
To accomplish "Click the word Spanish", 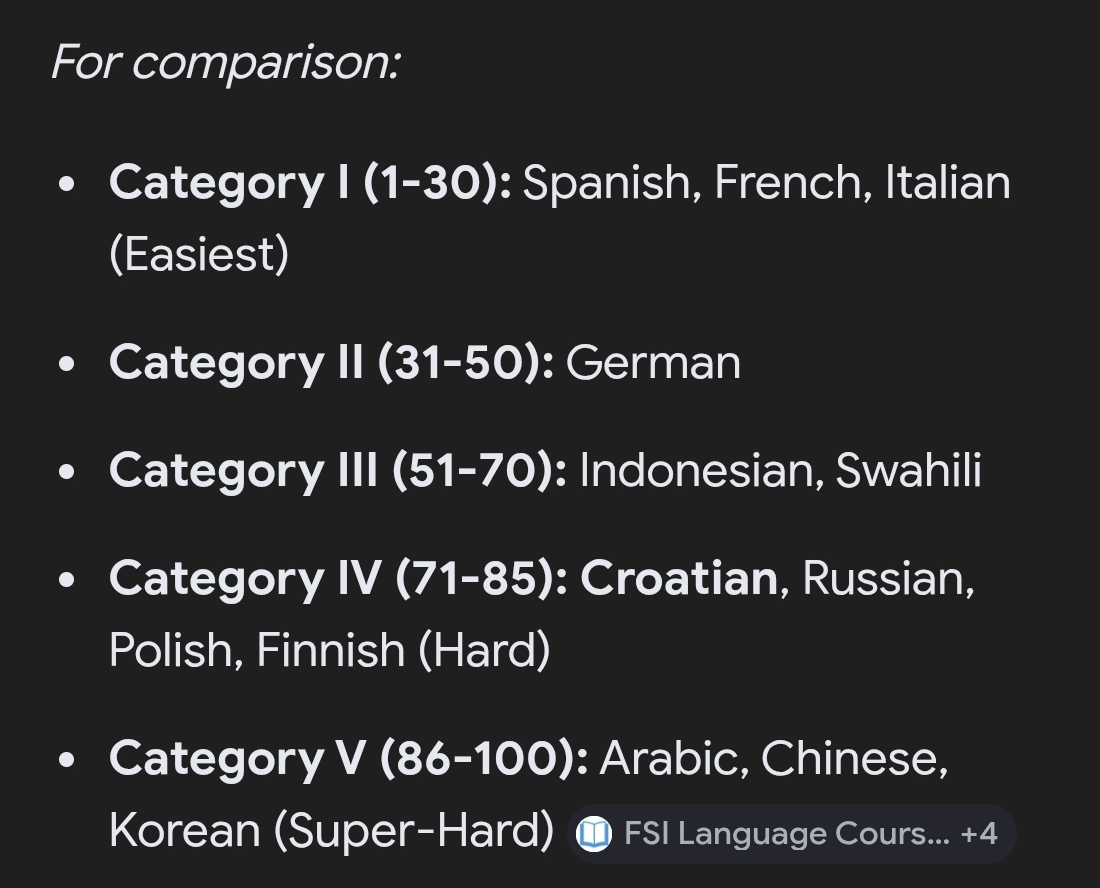I will coord(607,183).
